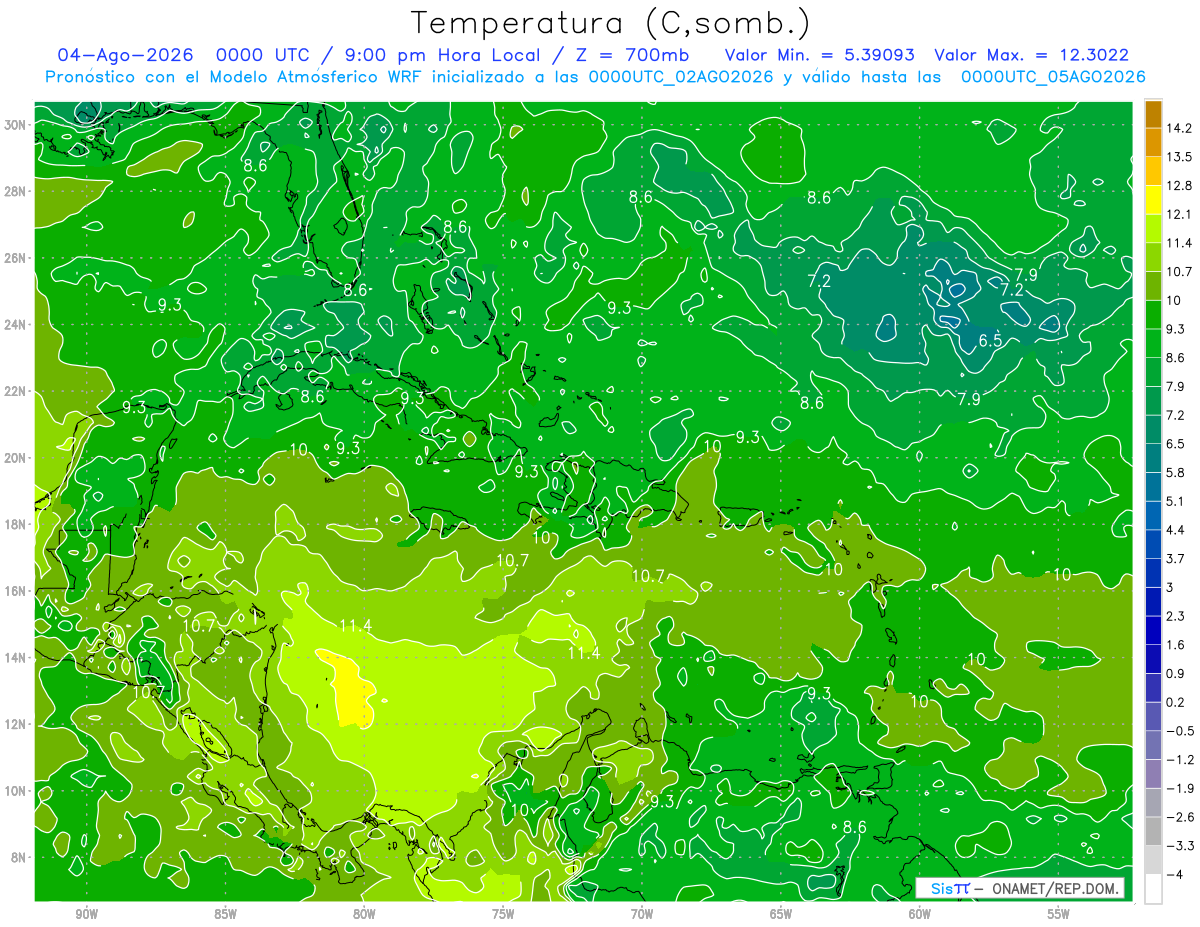Click the bright yellow warmest patch on map
1200x927 pixels.
pos(350,688)
